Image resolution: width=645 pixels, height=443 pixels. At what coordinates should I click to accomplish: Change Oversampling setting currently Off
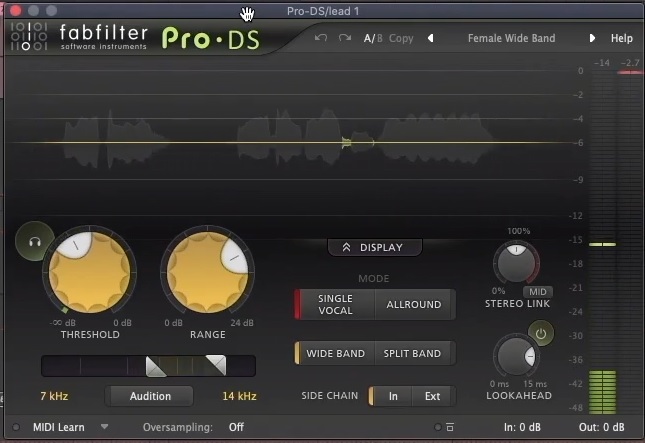(236, 427)
